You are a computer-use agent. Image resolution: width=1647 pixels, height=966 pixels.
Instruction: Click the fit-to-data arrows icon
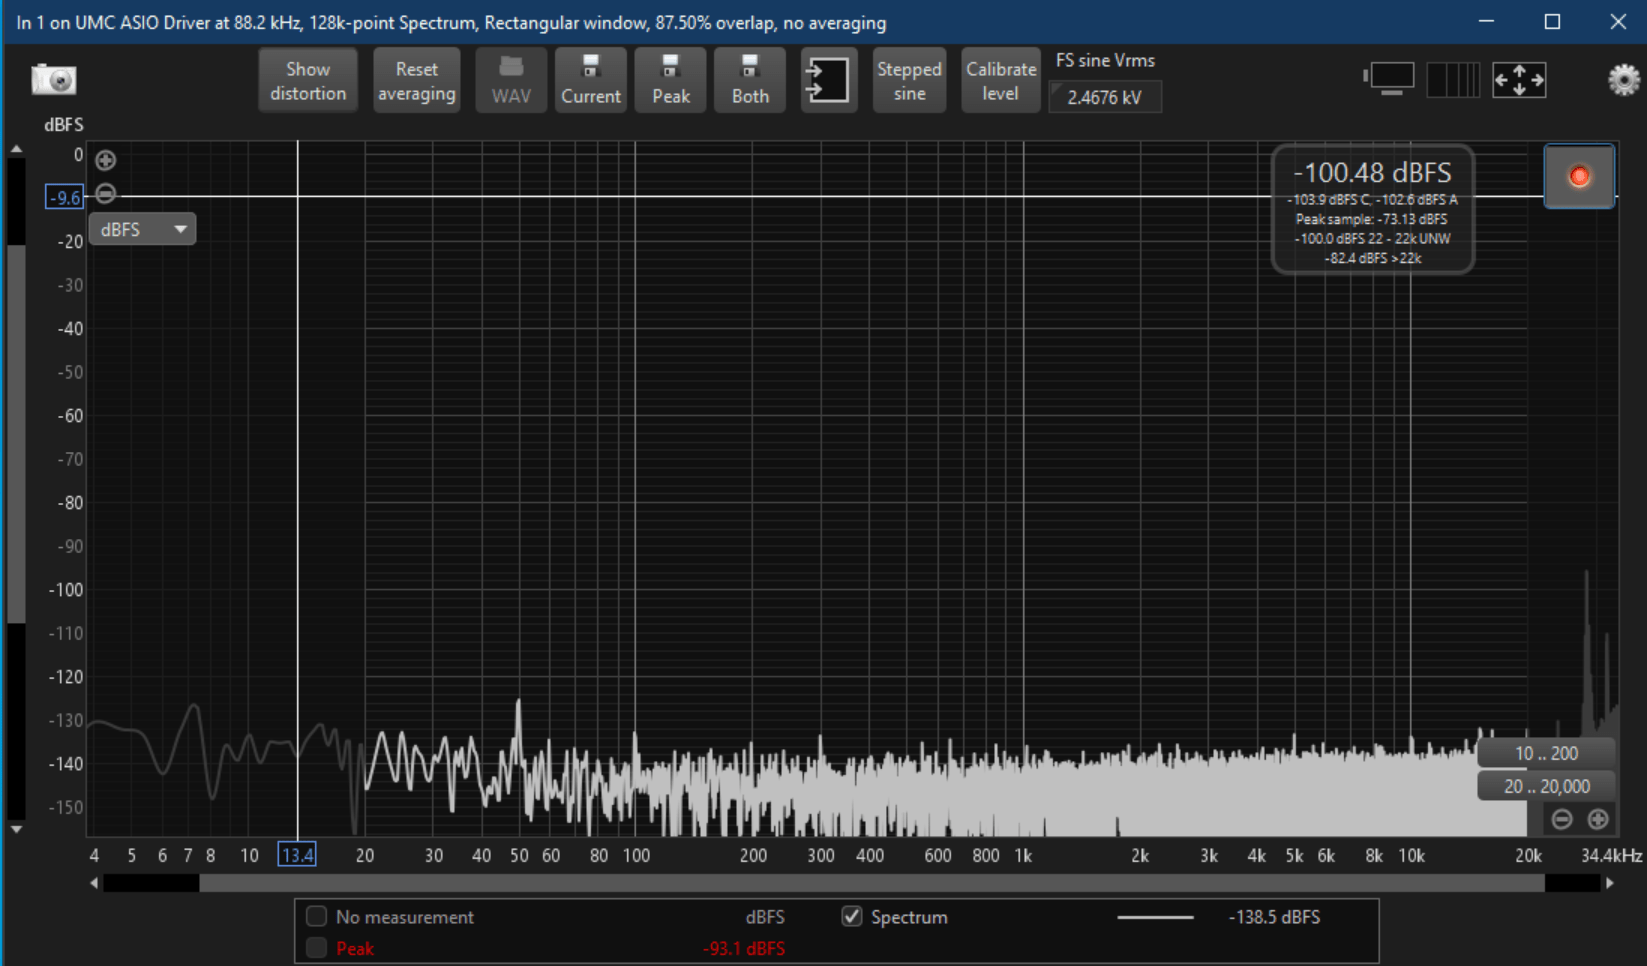1519,79
